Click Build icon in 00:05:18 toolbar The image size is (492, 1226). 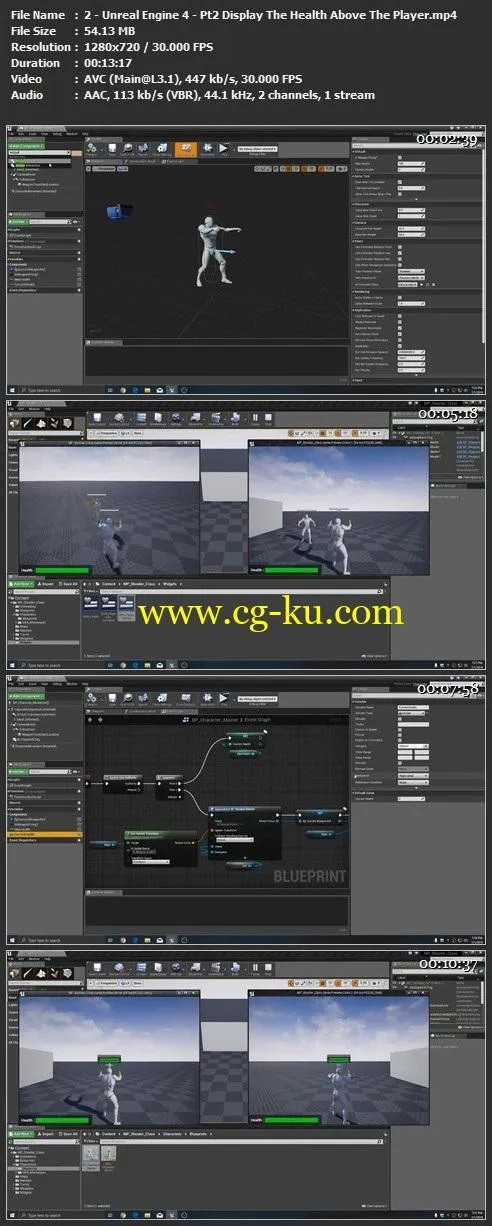235,421
